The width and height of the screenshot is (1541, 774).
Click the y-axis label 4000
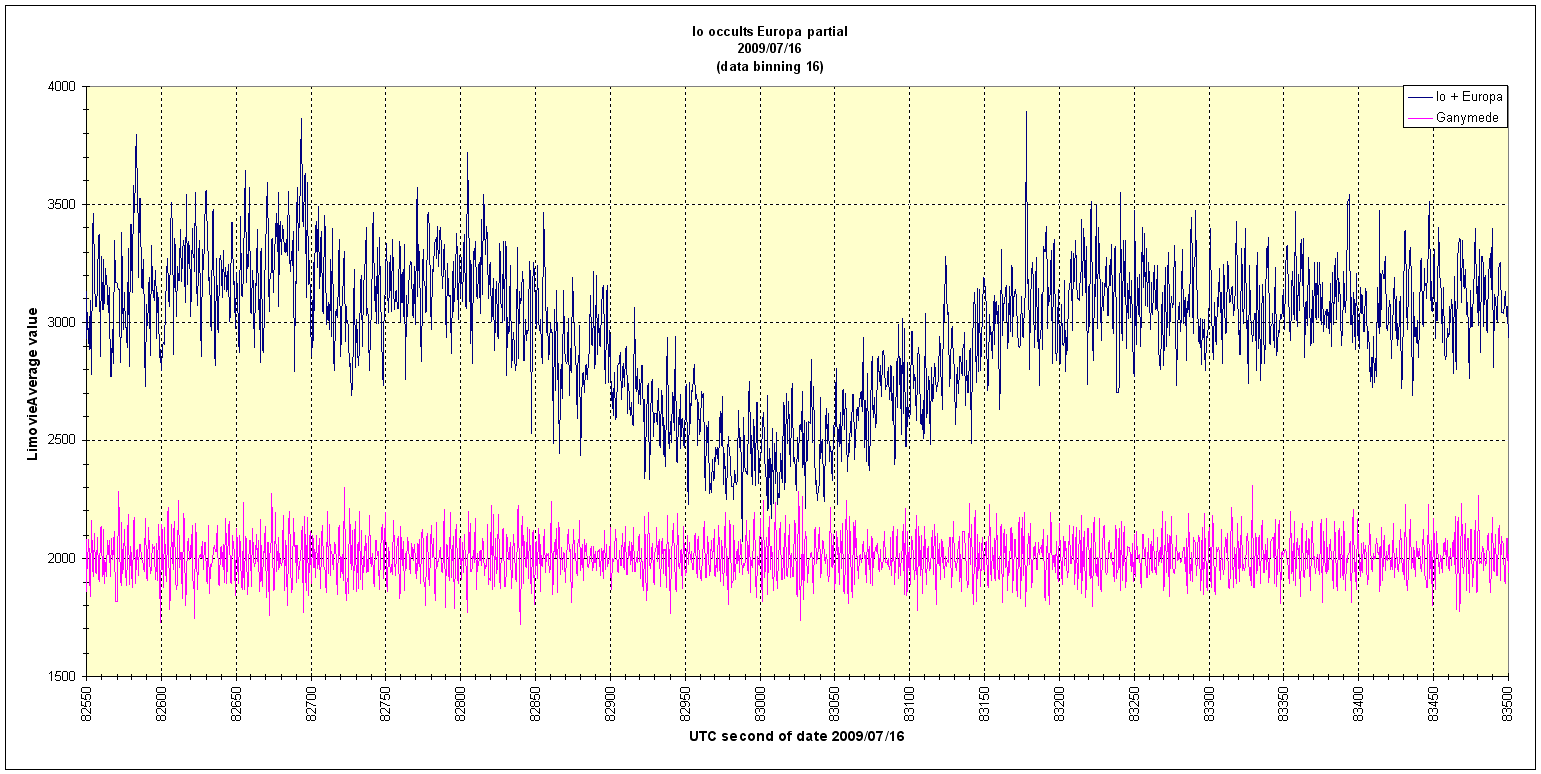62,86
